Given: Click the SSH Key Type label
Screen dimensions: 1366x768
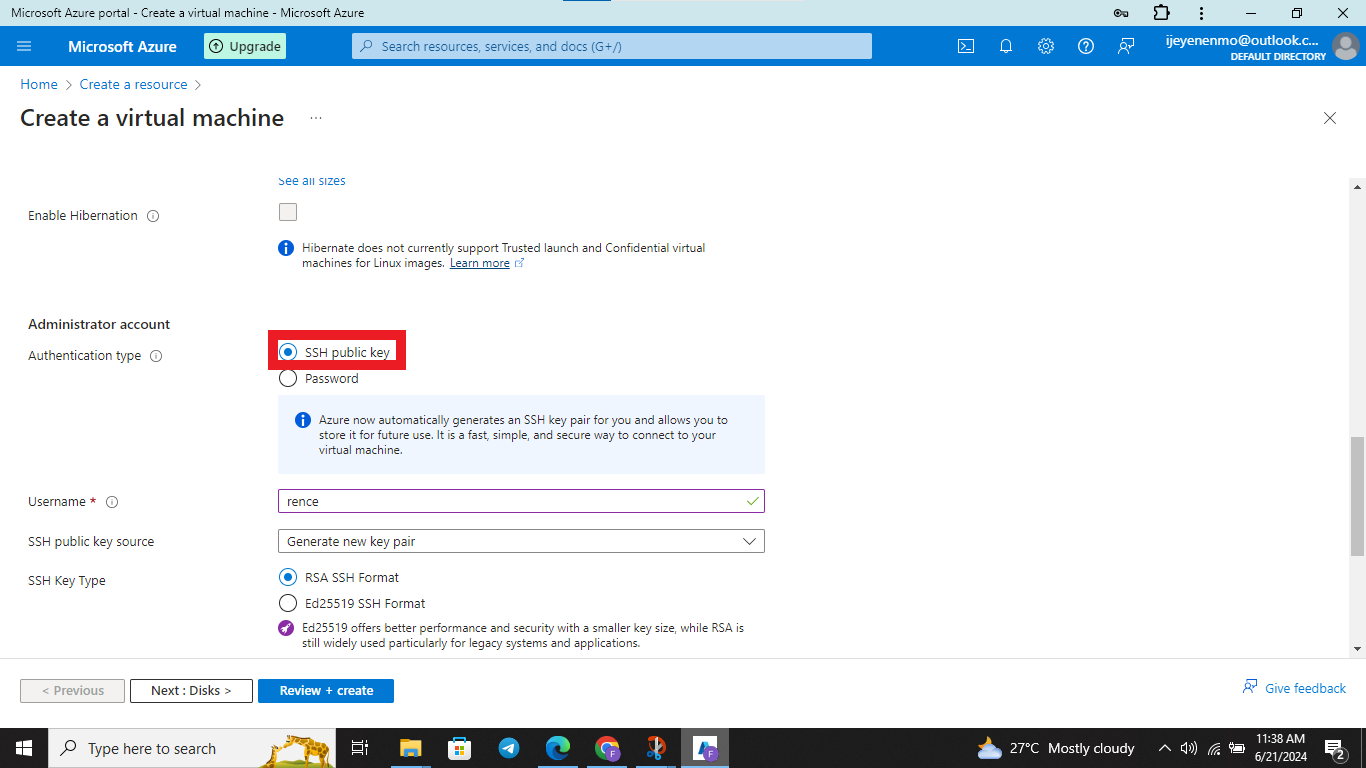Looking at the screenshot, I should pos(67,581).
